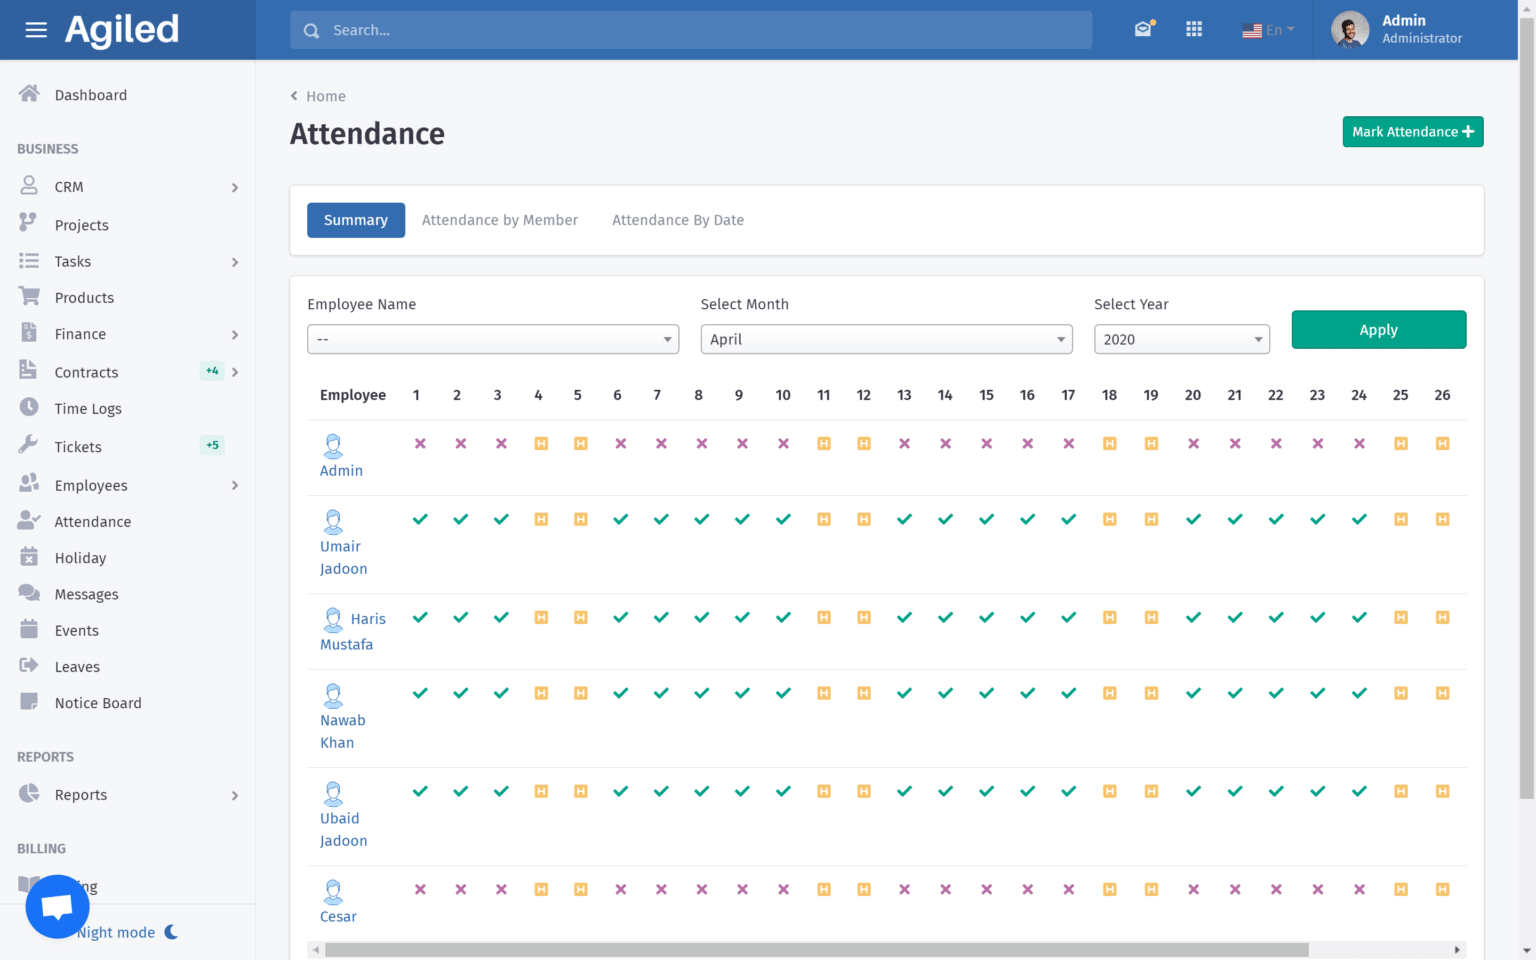Click the search magnifier icon
This screenshot has width=1536, height=960.
pyautogui.click(x=312, y=31)
